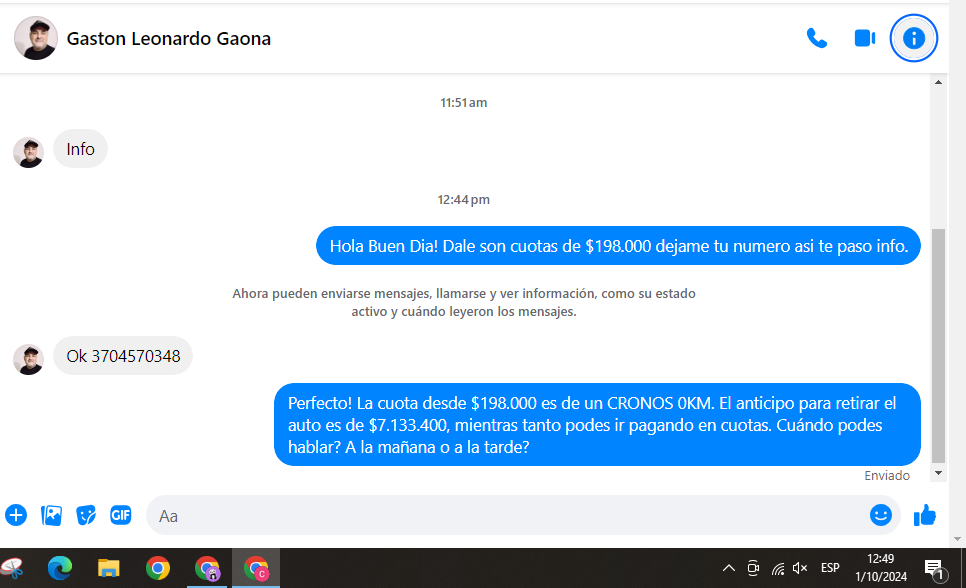Attach a photo or file to the message

(51, 515)
